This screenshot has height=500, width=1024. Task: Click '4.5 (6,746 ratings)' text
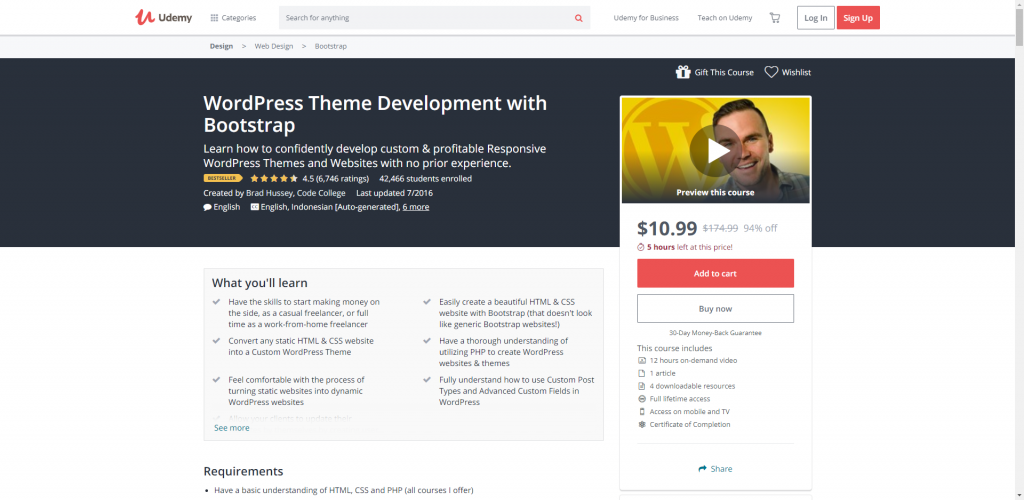tap(336, 178)
